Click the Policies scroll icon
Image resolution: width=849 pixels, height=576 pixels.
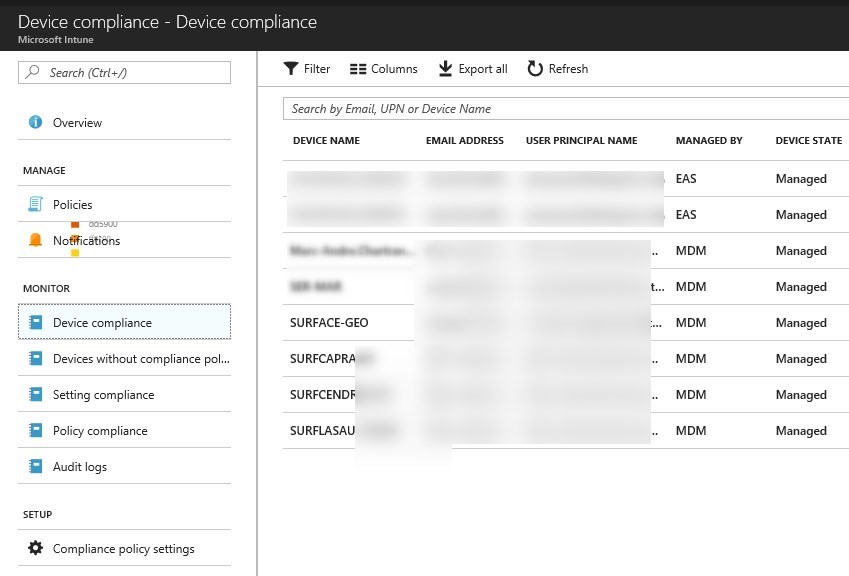point(35,204)
